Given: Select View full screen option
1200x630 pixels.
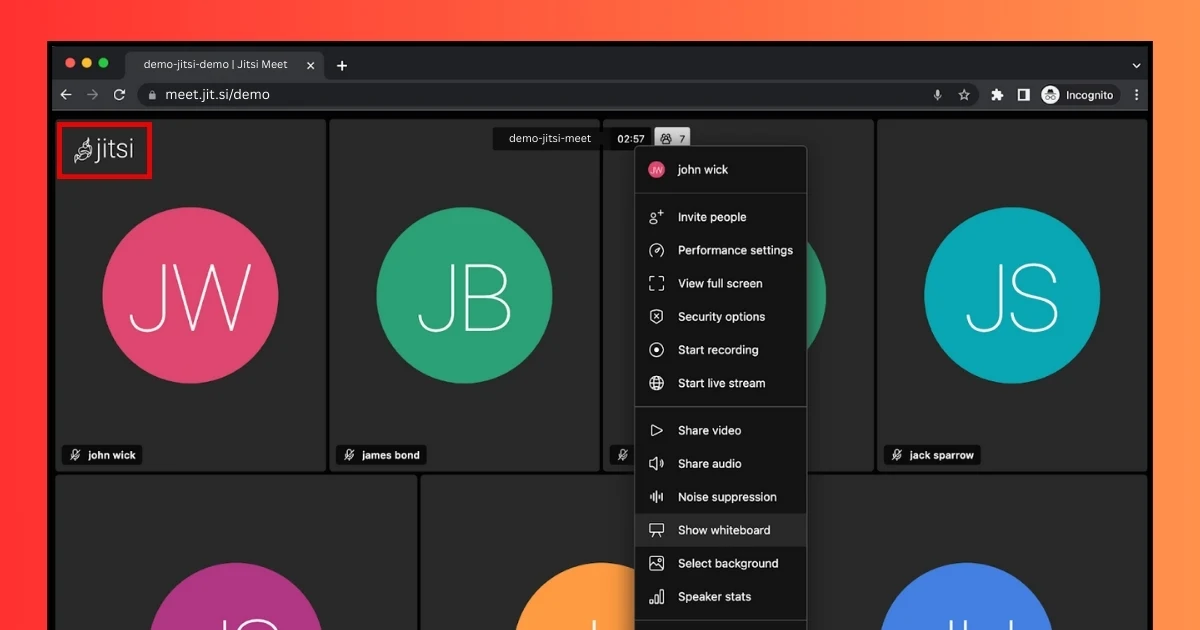Looking at the screenshot, I should click(x=720, y=284).
